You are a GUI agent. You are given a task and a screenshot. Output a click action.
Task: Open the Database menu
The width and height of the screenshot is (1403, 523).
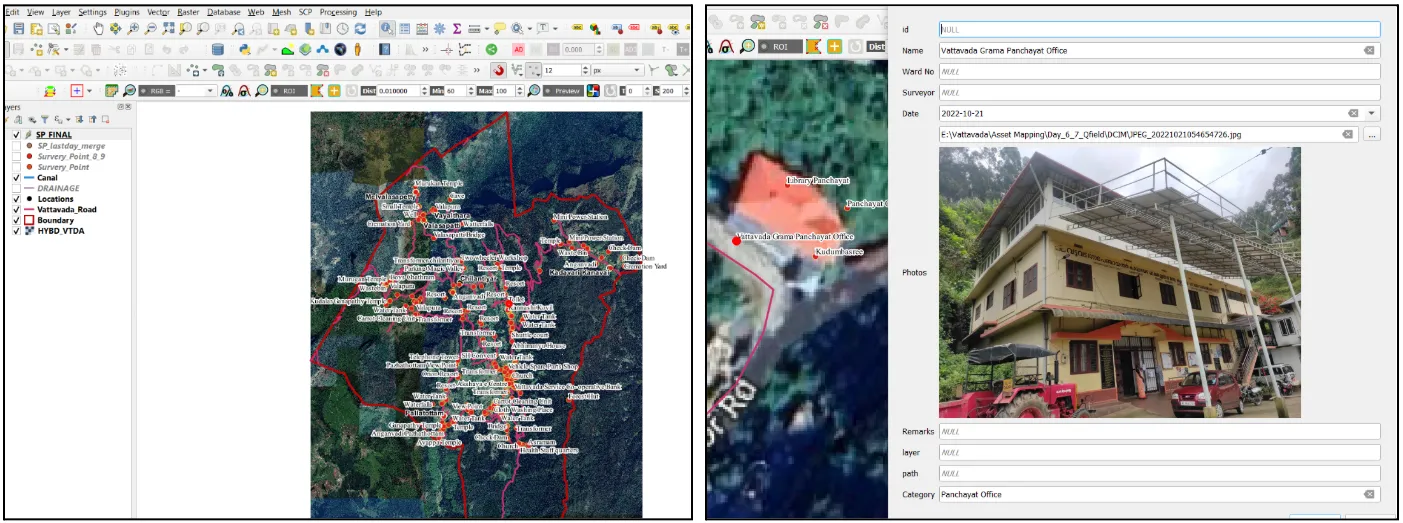224,12
